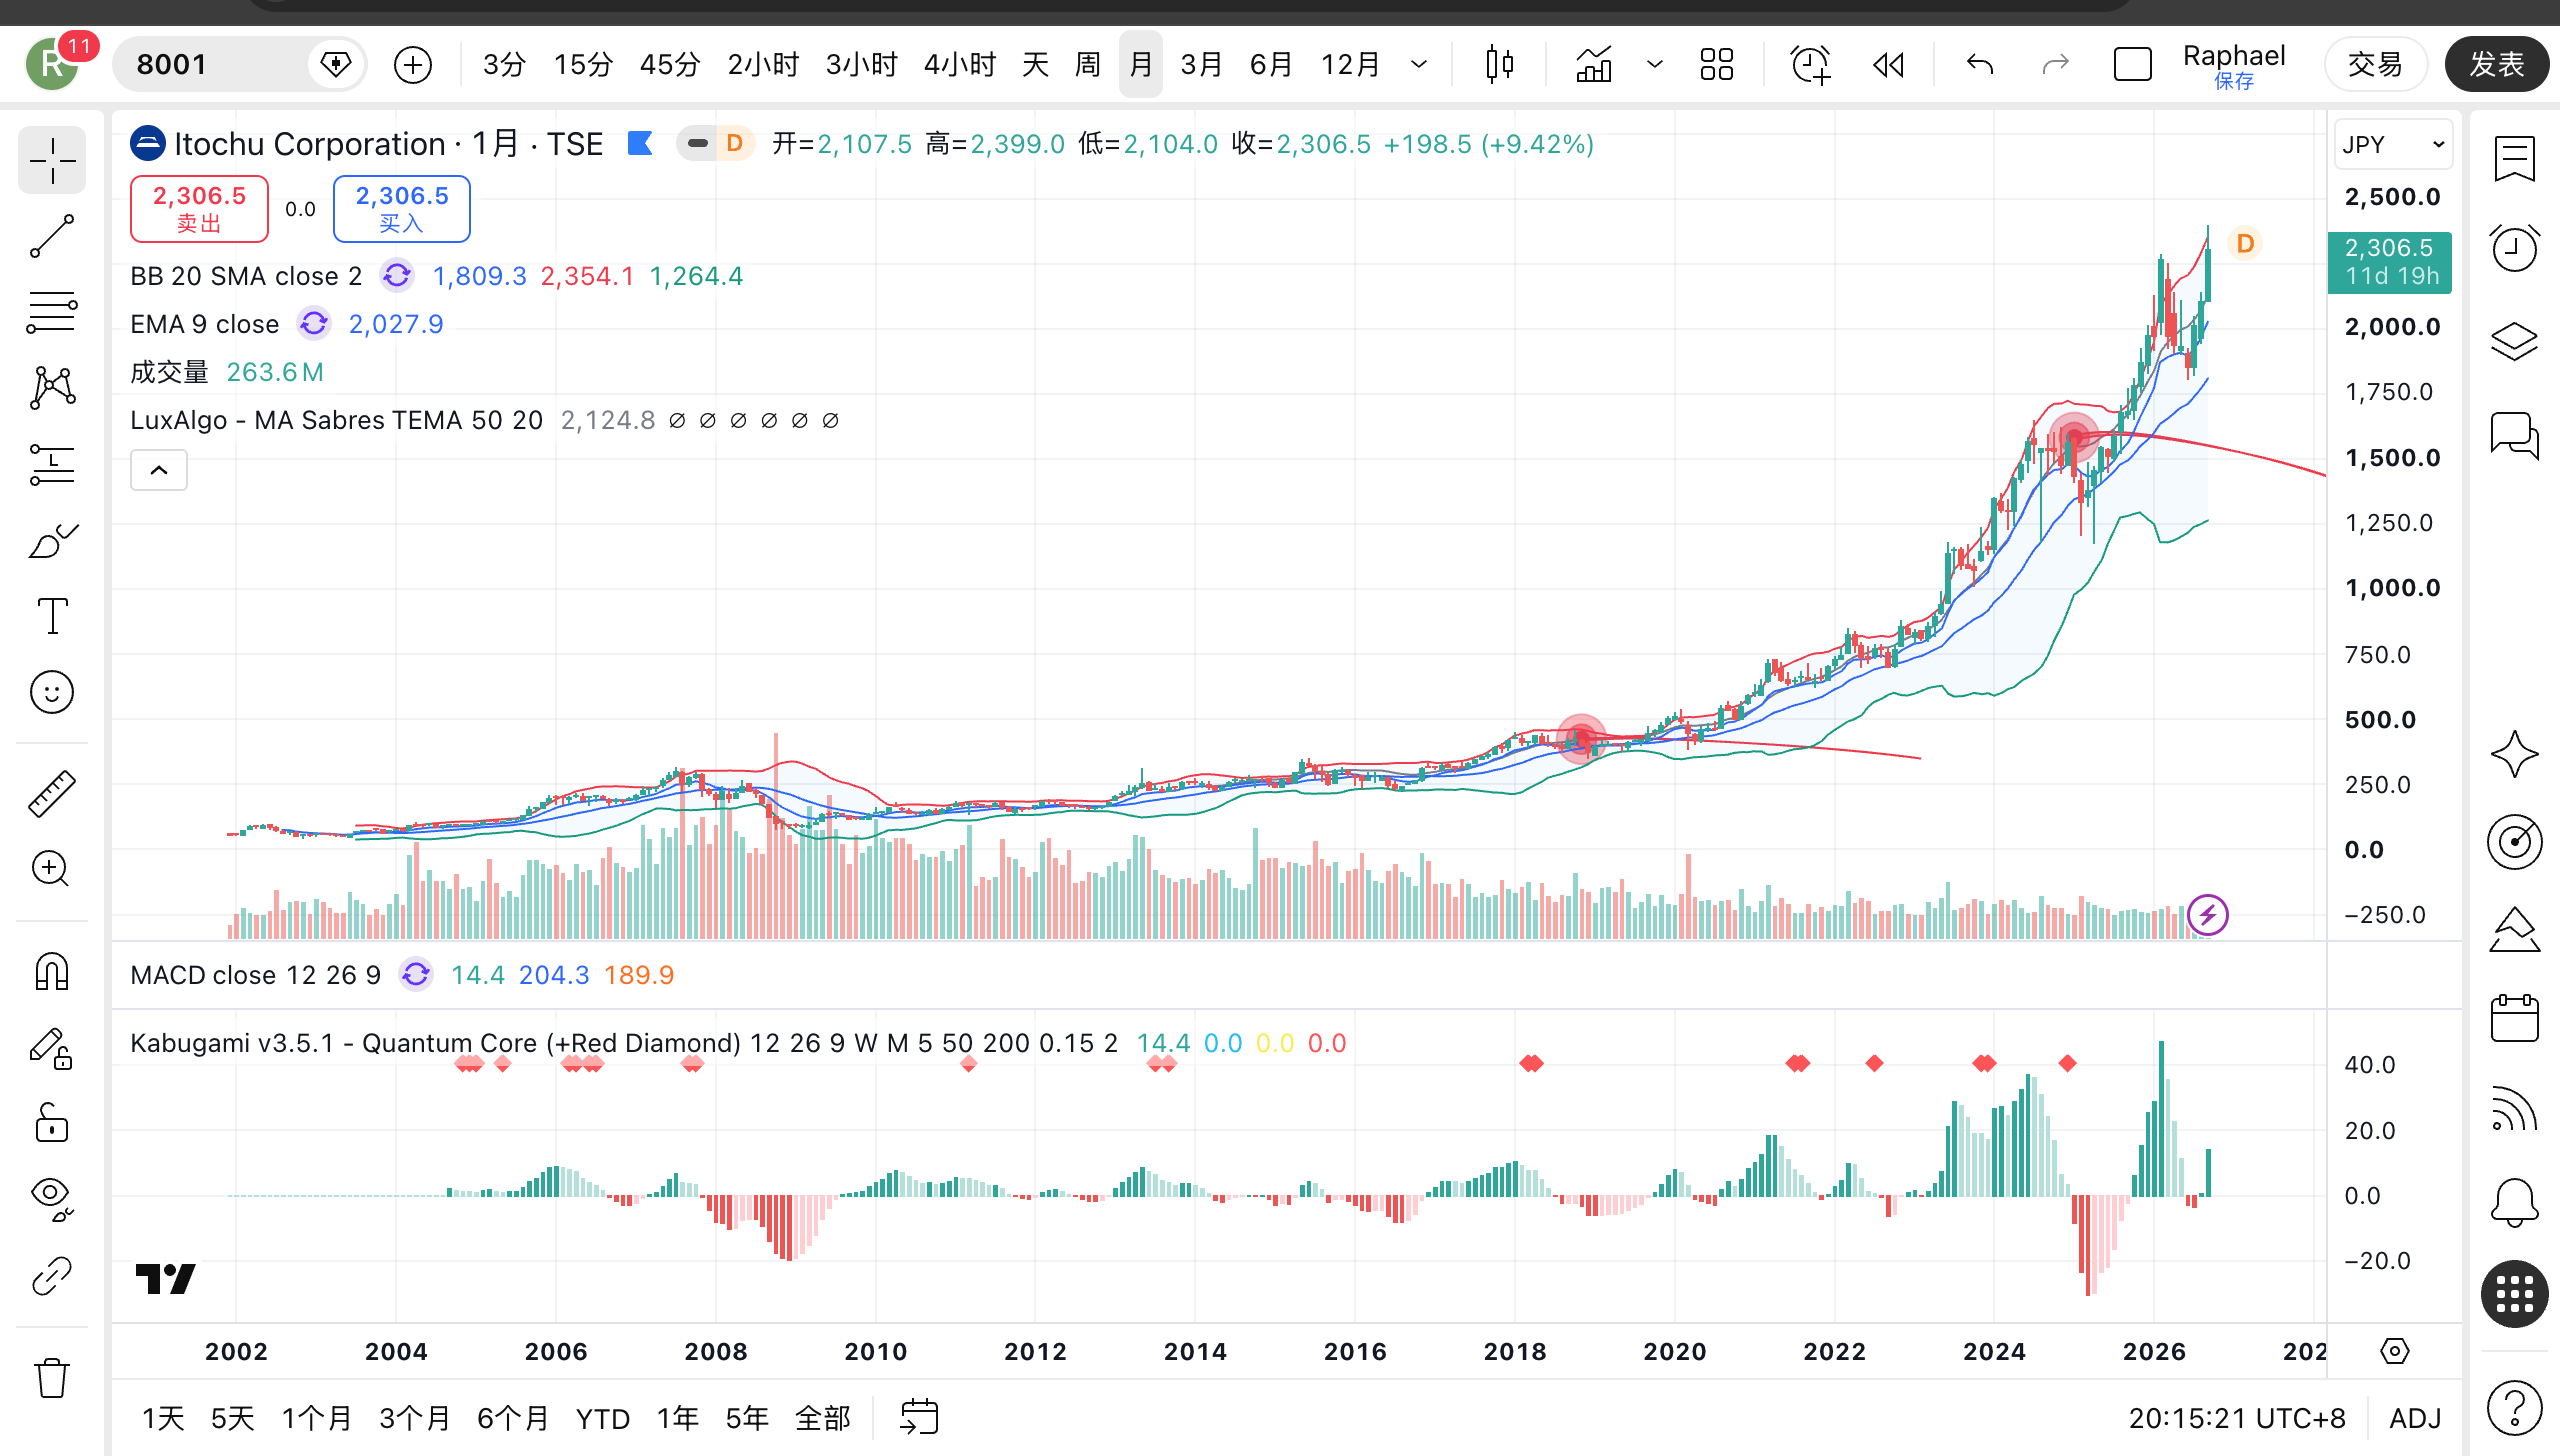Redo the last chart action
The height and width of the screenshot is (1456, 2560).
(x=2055, y=65)
